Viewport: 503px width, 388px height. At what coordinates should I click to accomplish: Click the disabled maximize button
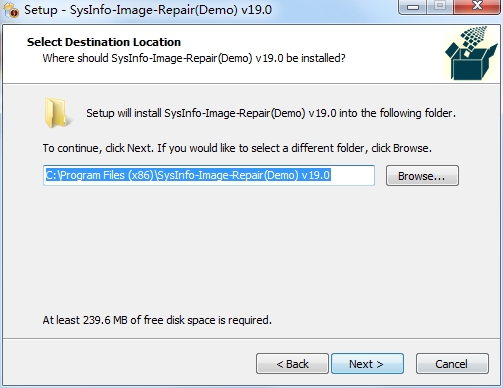coord(440,6)
